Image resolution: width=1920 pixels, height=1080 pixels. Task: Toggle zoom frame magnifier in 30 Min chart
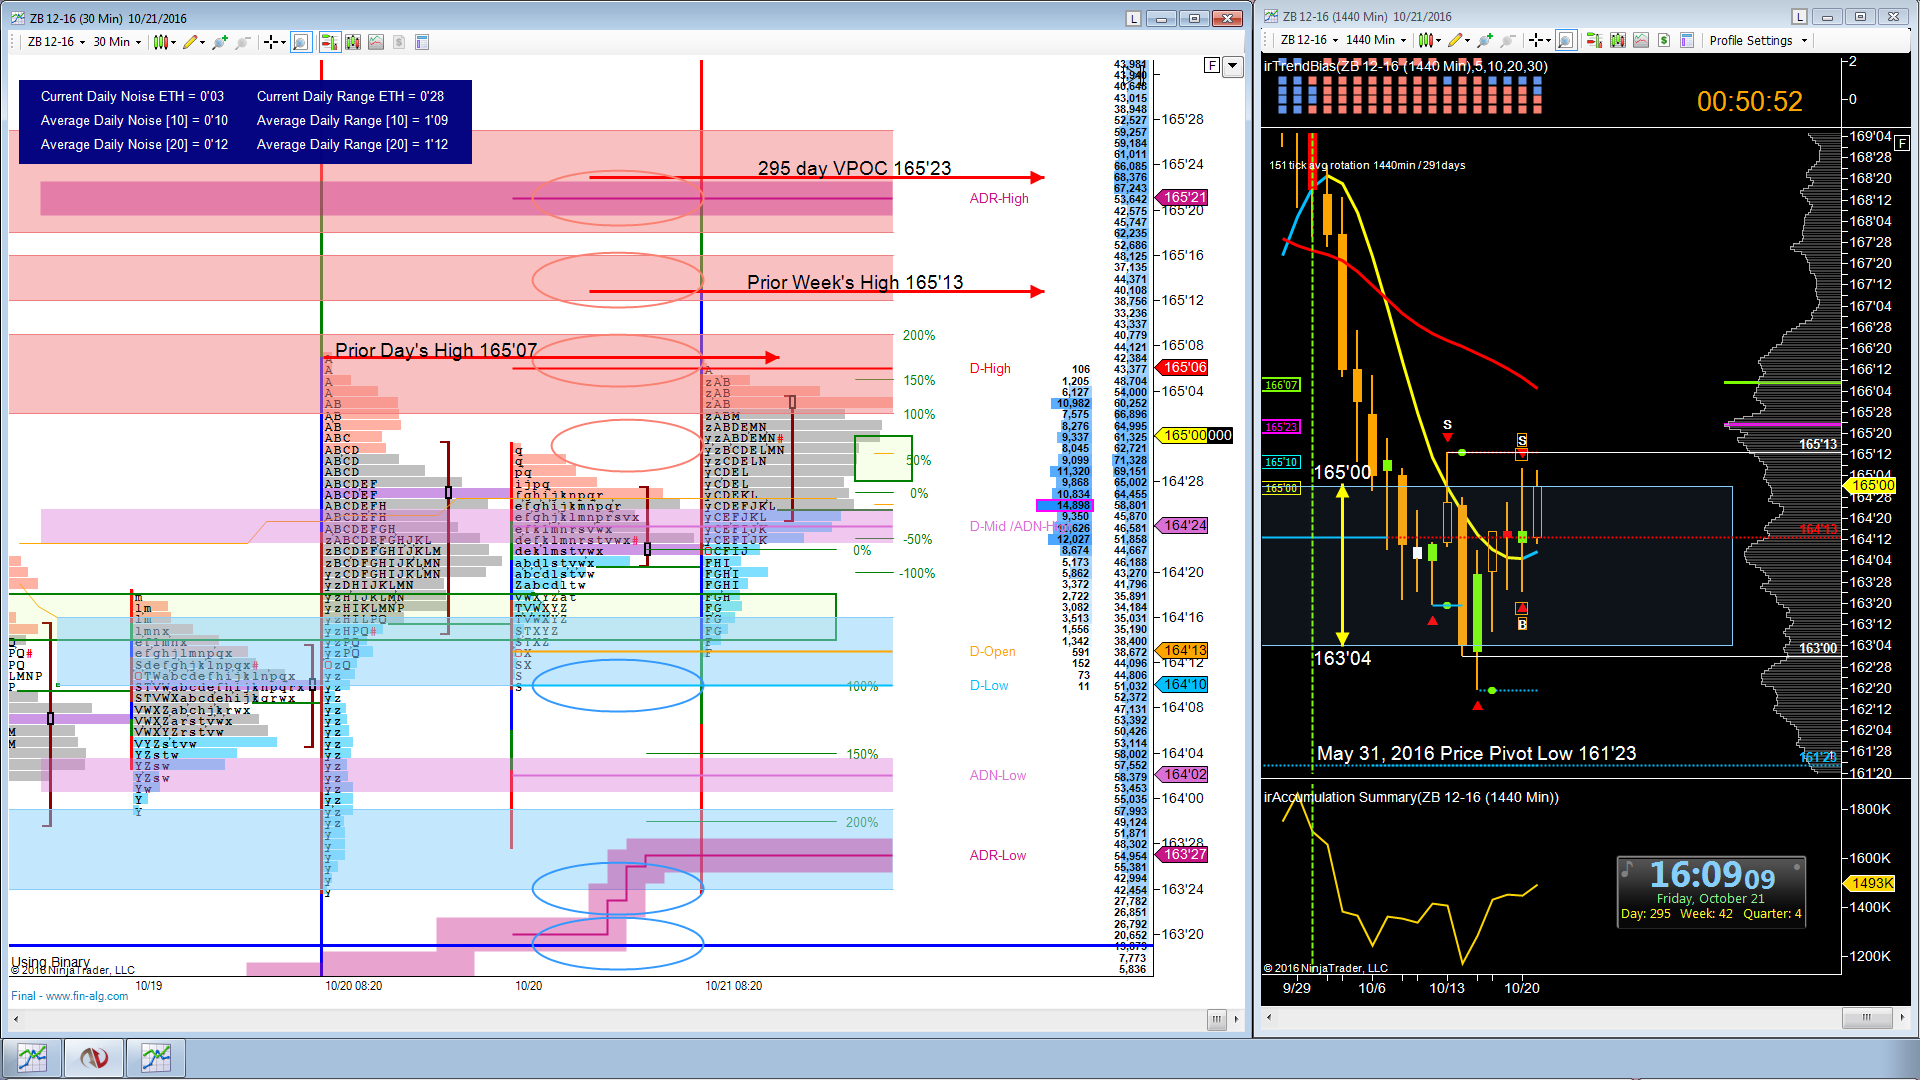[301, 42]
